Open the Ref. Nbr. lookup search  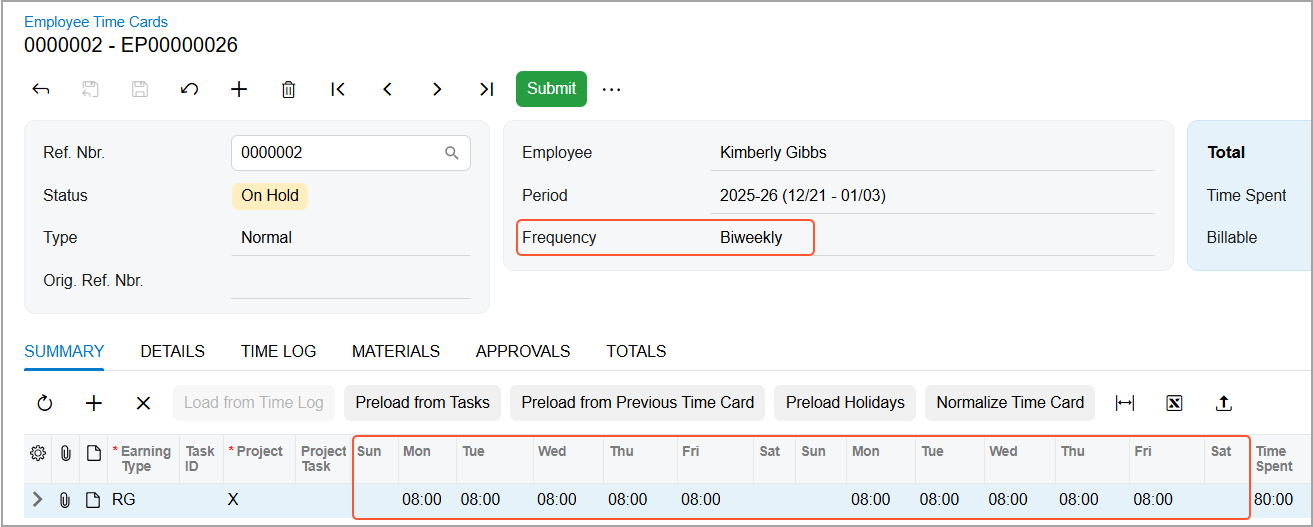[452, 153]
